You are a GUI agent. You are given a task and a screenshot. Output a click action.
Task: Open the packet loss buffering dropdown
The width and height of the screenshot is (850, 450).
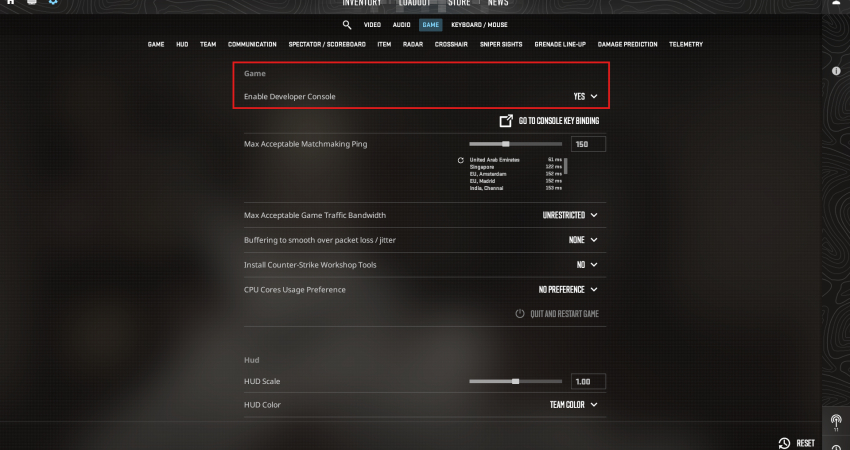[583, 240]
